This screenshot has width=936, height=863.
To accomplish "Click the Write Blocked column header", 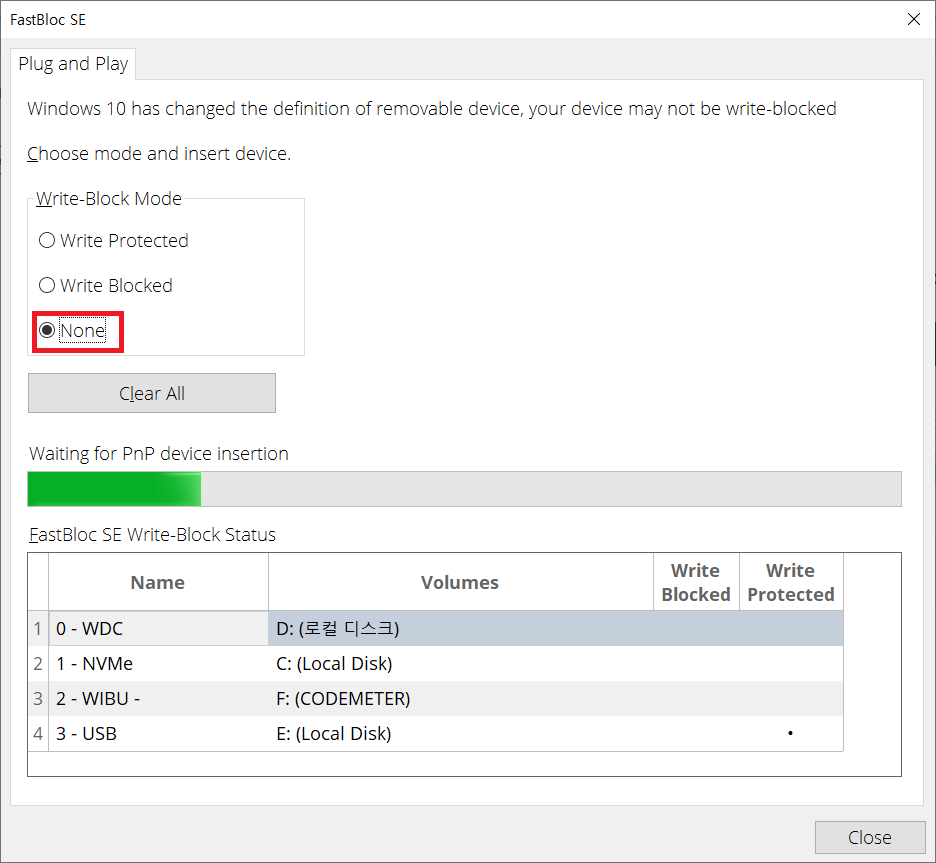I will pyautogui.click(x=696, y=583).
